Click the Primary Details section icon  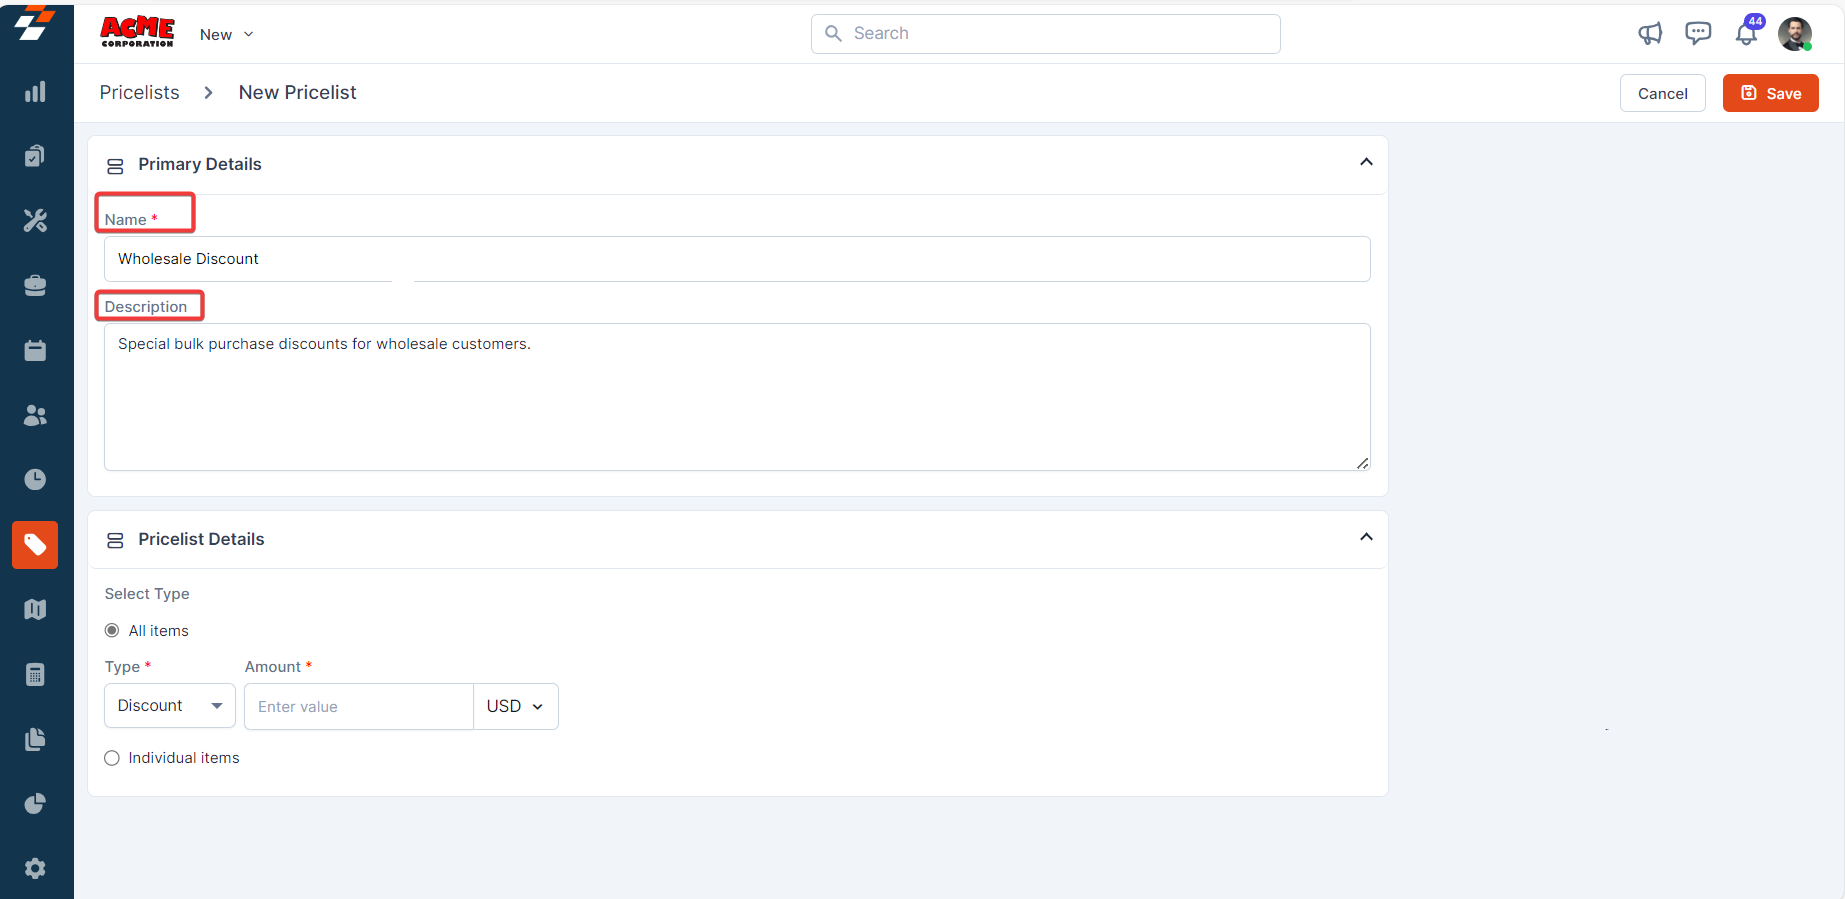pos(115,166)
